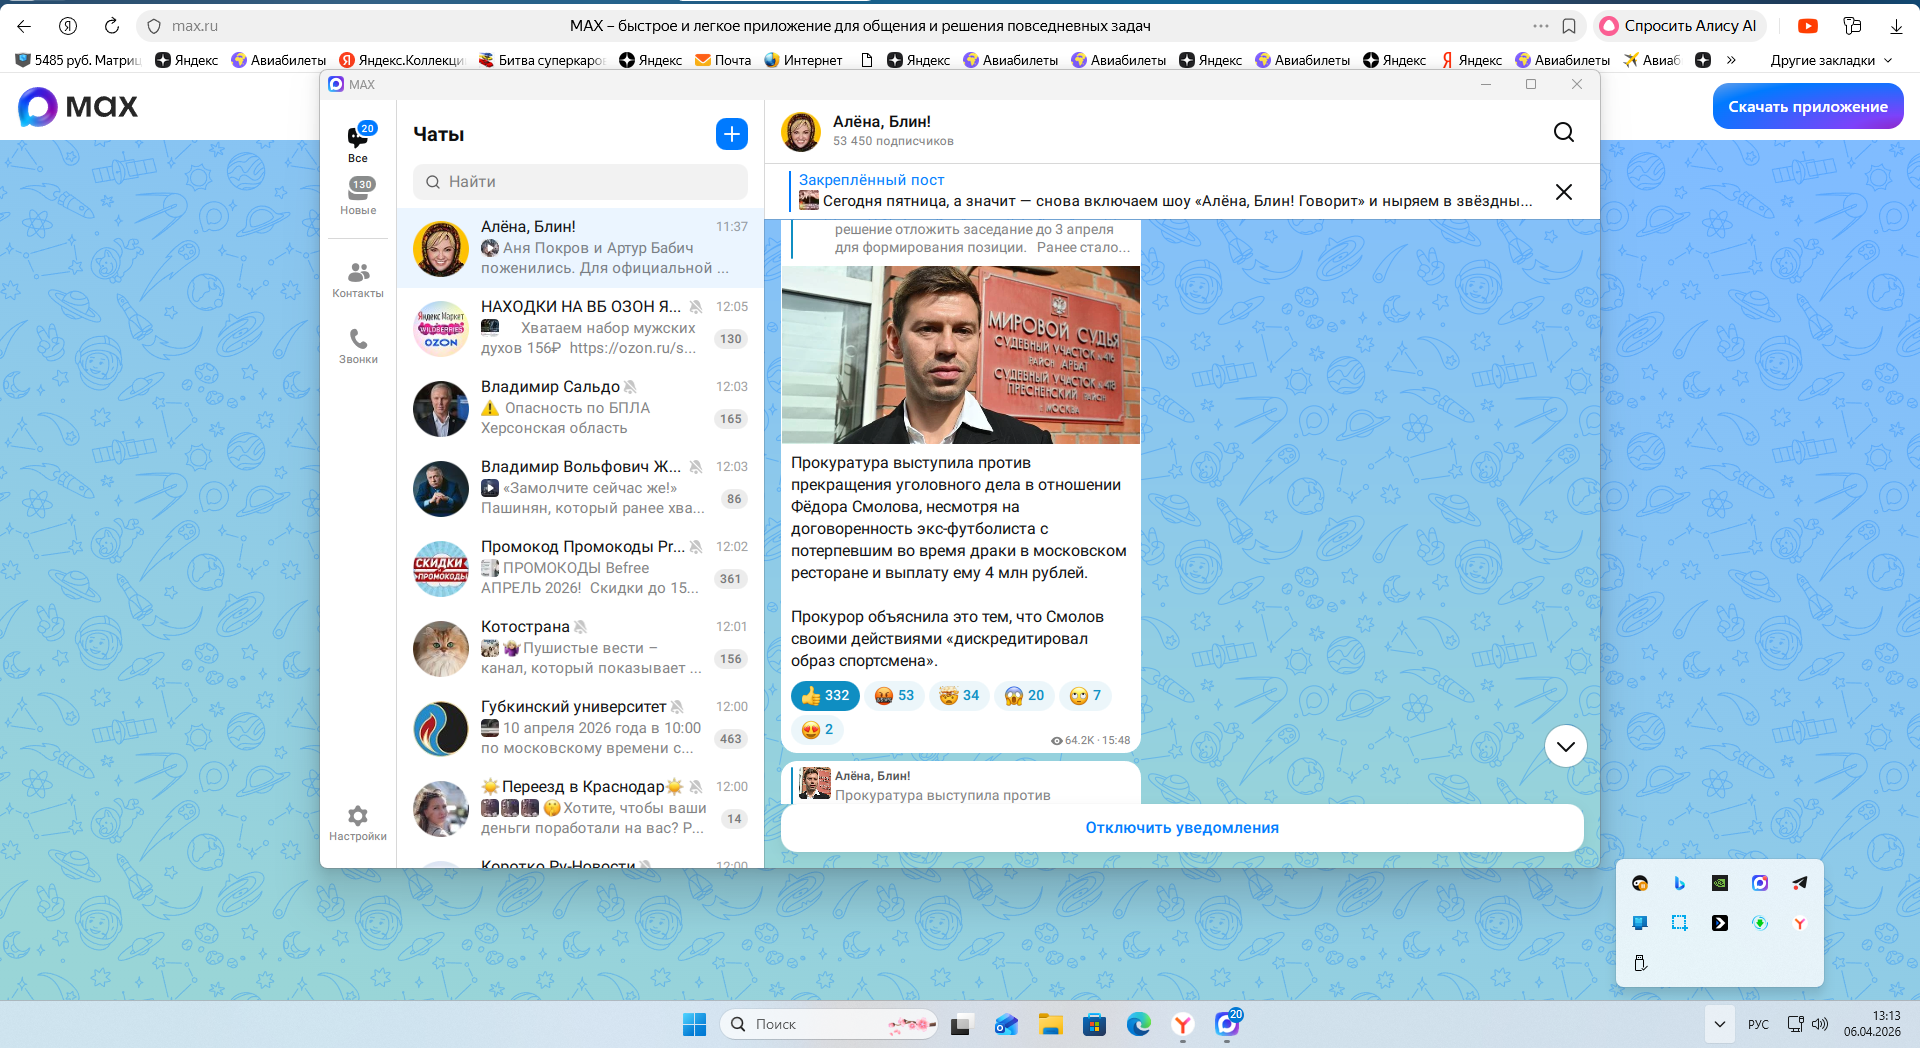Open the Котострана chat
Viewport: 1920px width, 1048px height.
(580, 648)
